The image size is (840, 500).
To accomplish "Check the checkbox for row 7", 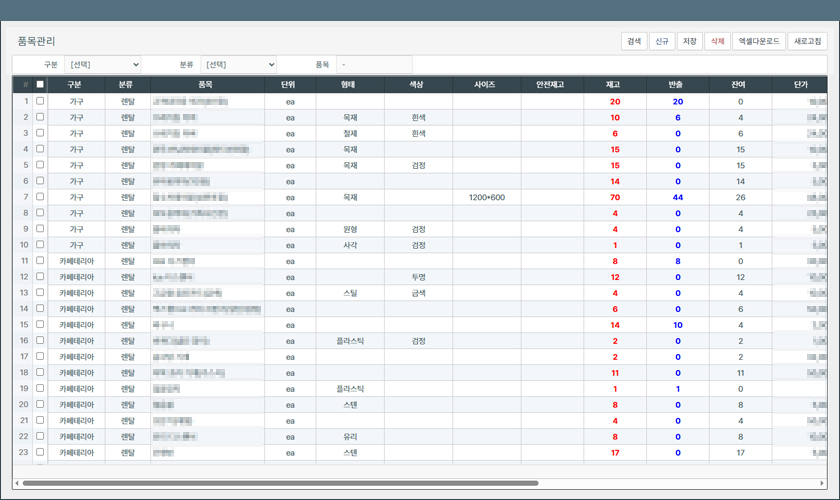I will (x=40, y=197).
